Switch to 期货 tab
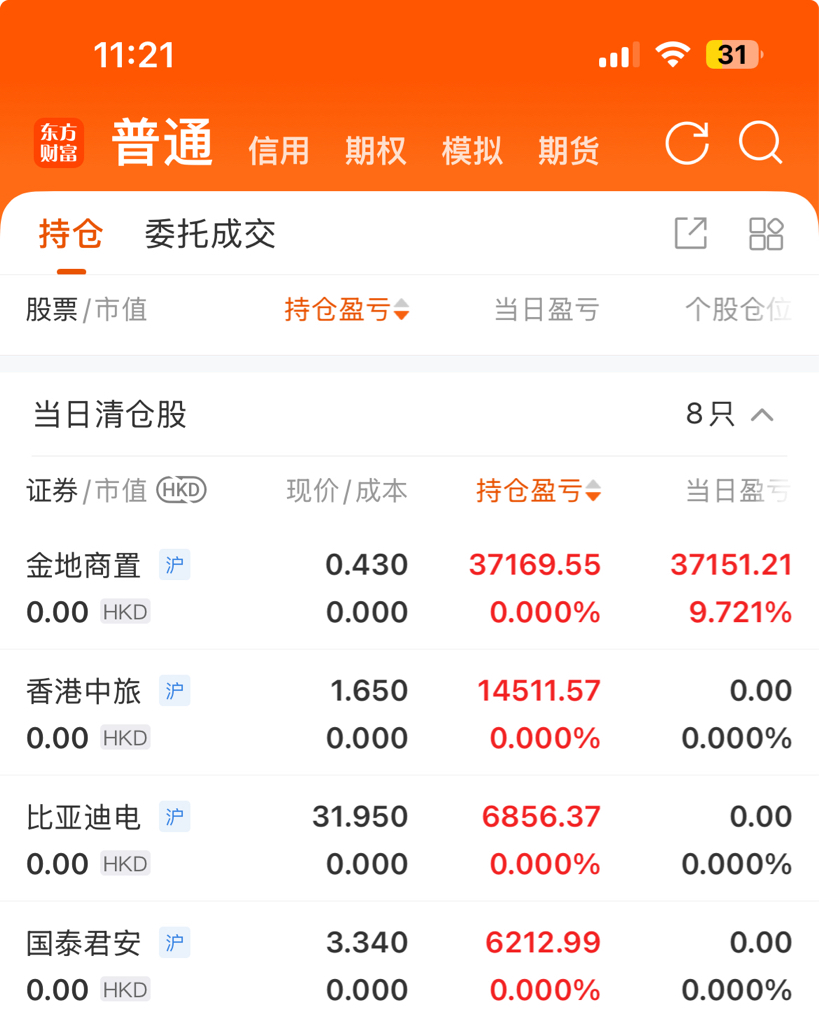The image size is (819, 1024). [569, 151]
